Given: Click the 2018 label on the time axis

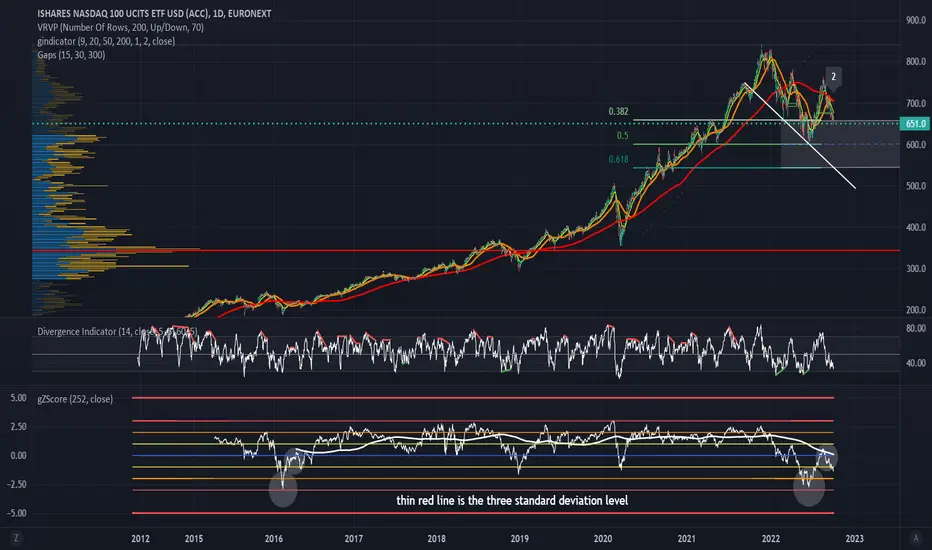Looking at the screenshot, I should (436, 539).
